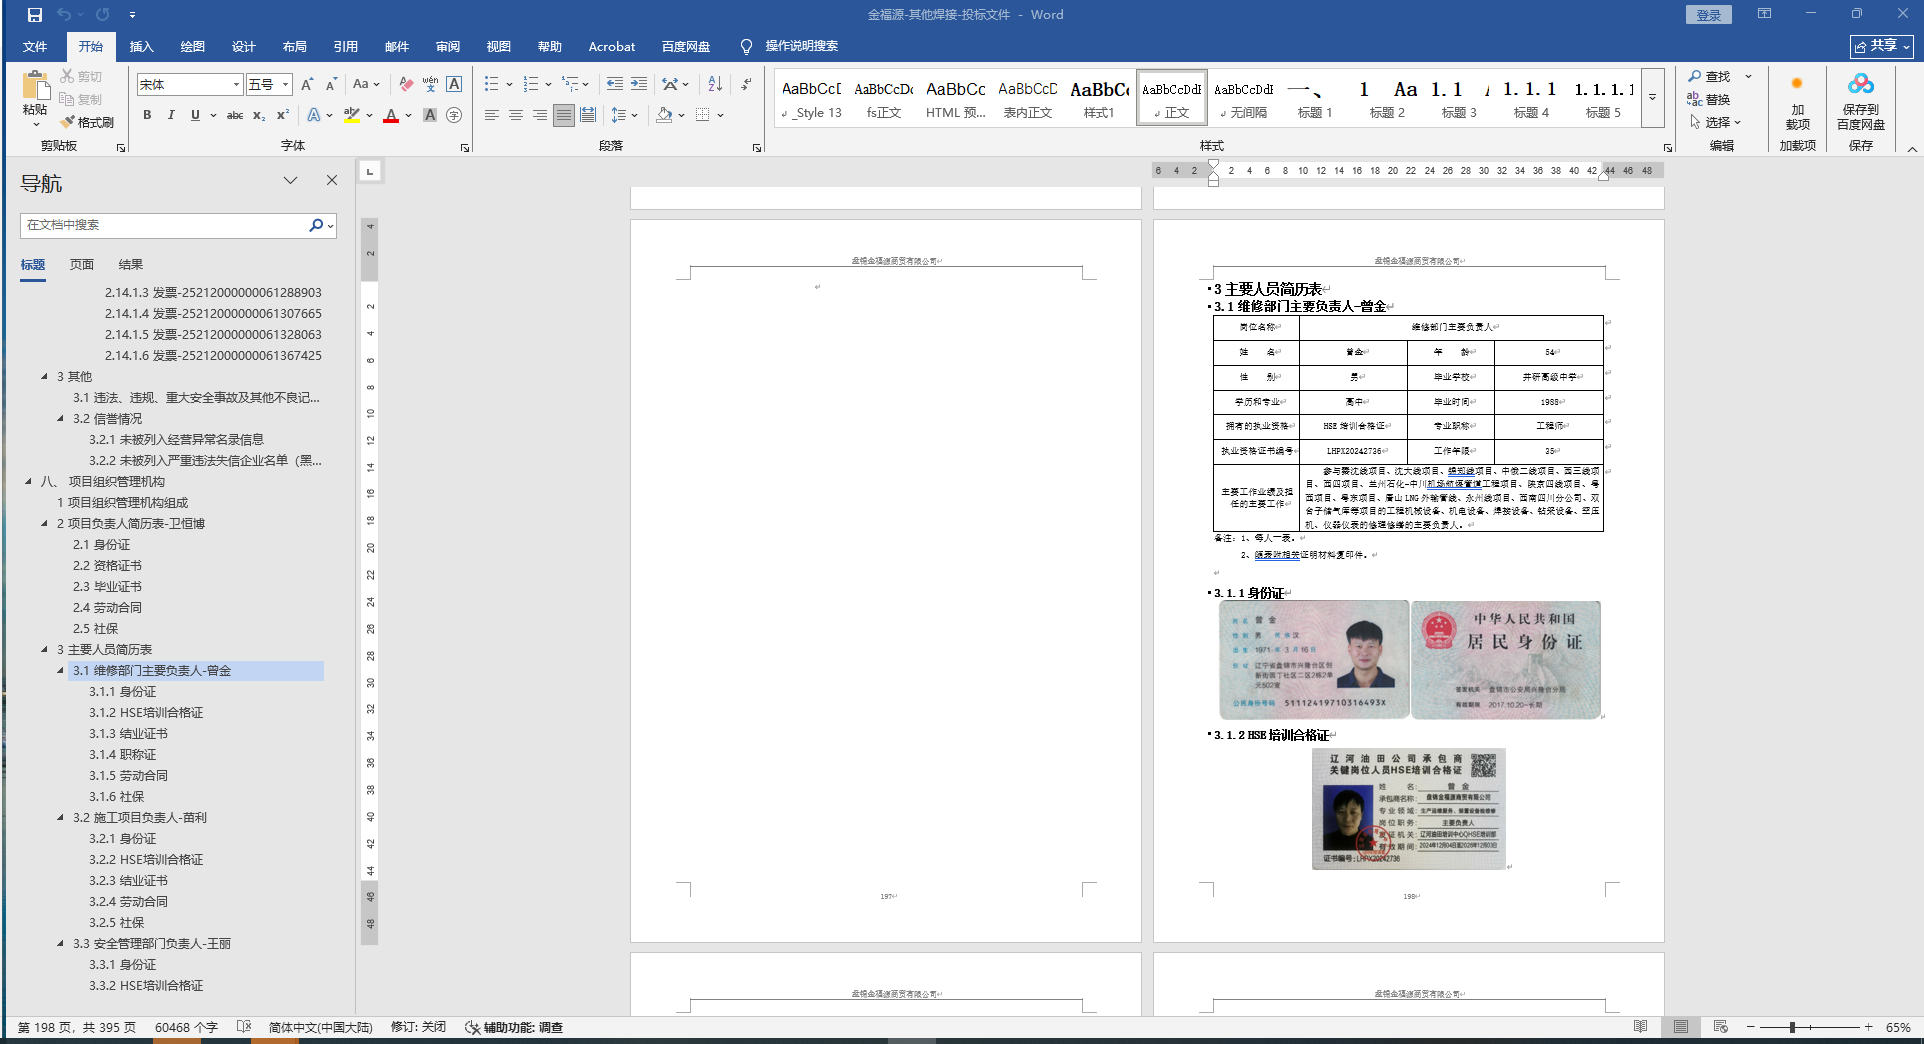Open the font name dropdown (宋体)
Viewport: 1924px width, 1044px height.
pyautogui.click(x=236, y=85)
